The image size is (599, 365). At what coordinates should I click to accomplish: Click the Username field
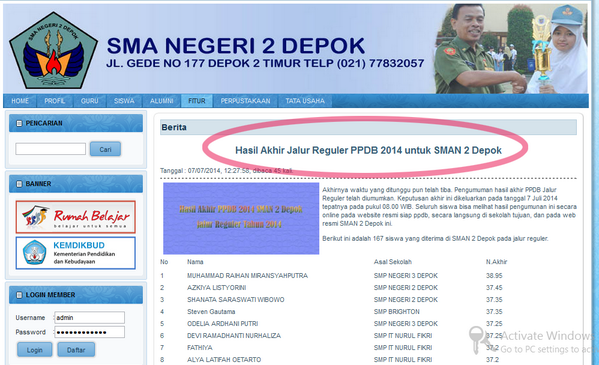point(89,318)
